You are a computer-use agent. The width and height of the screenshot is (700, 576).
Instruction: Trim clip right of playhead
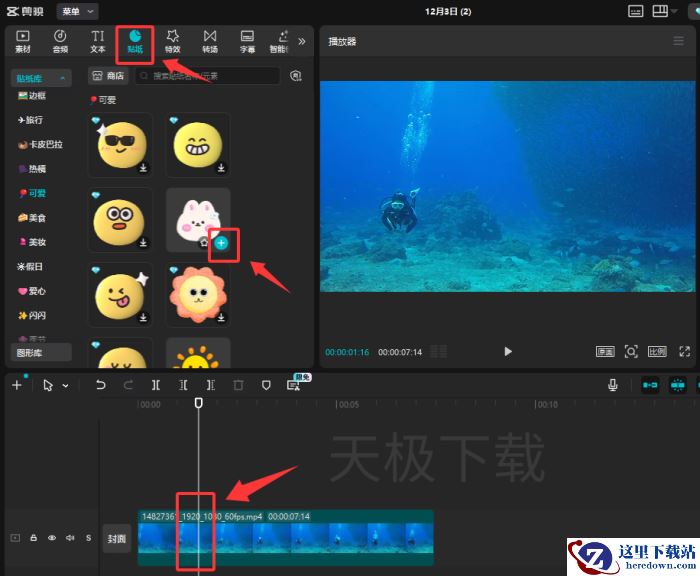(x=211, y=385)
